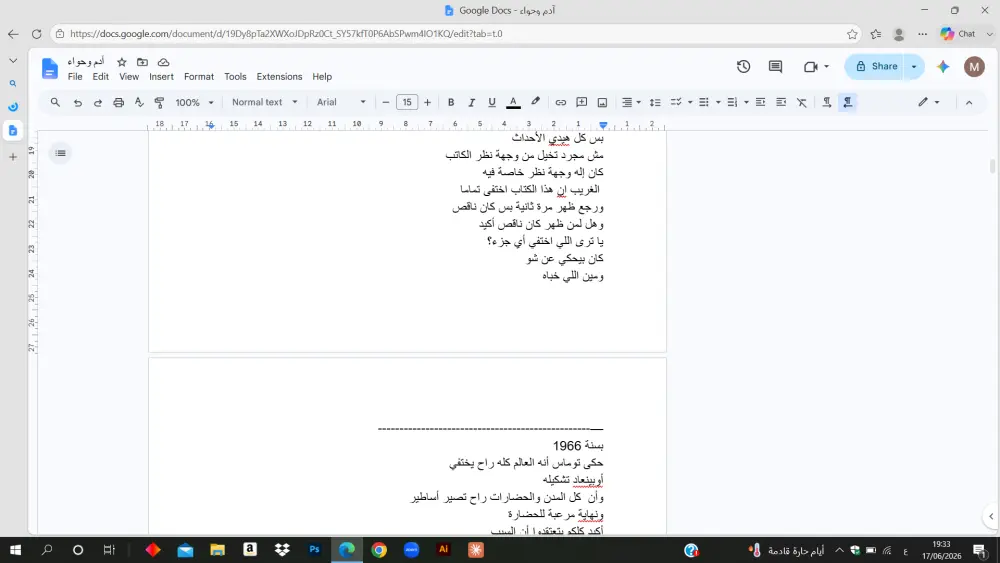Toggle bold formatting

[x=451, y=102]
